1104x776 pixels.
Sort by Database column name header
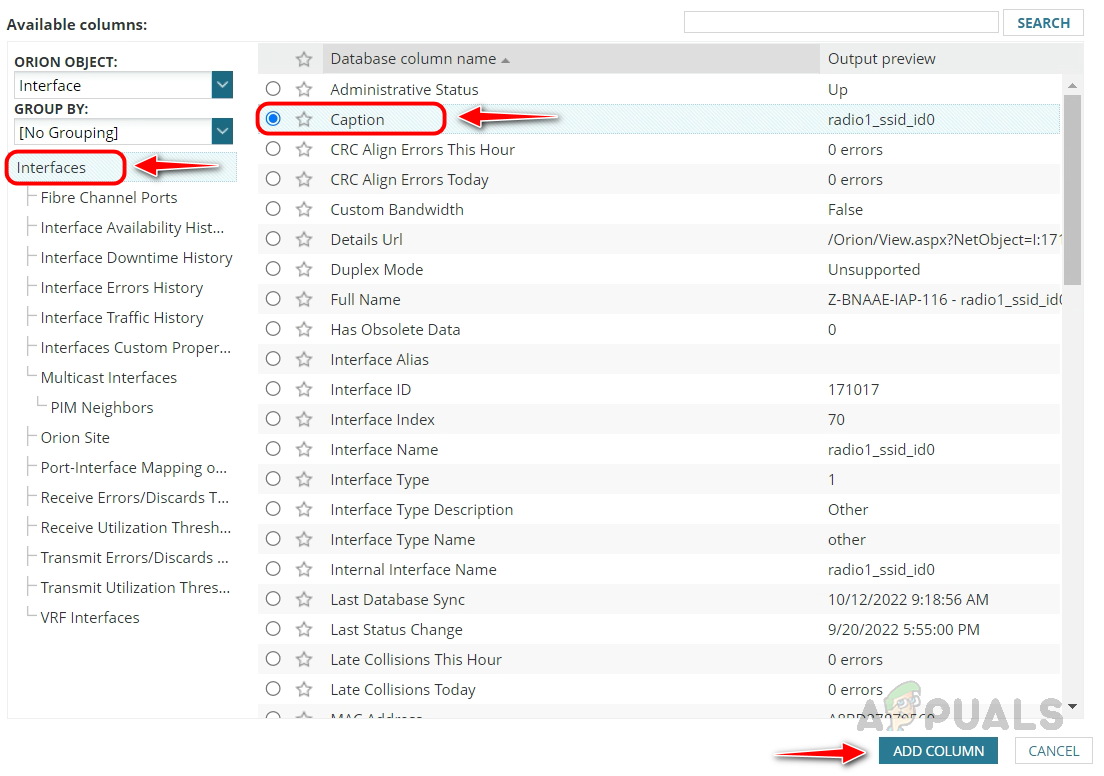pyautogui.click(x=570, y=59)
